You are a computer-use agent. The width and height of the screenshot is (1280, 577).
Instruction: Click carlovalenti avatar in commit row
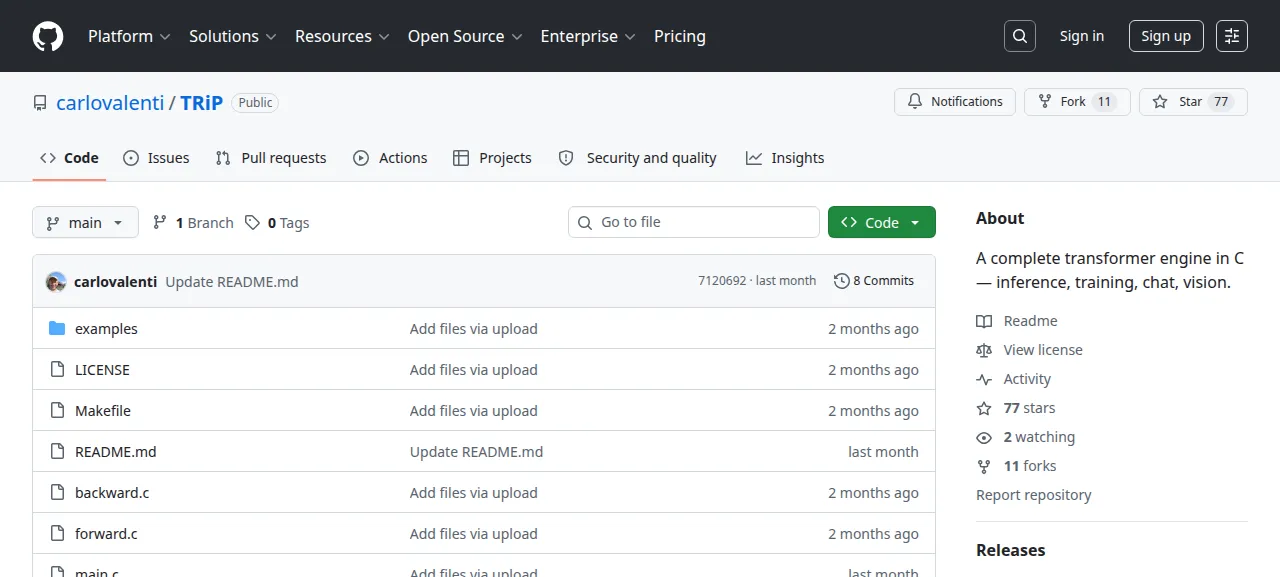56,282
